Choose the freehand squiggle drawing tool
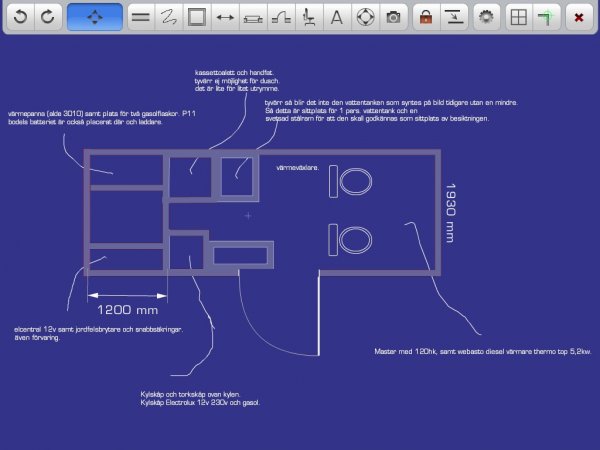 click(x=169, y=17)
